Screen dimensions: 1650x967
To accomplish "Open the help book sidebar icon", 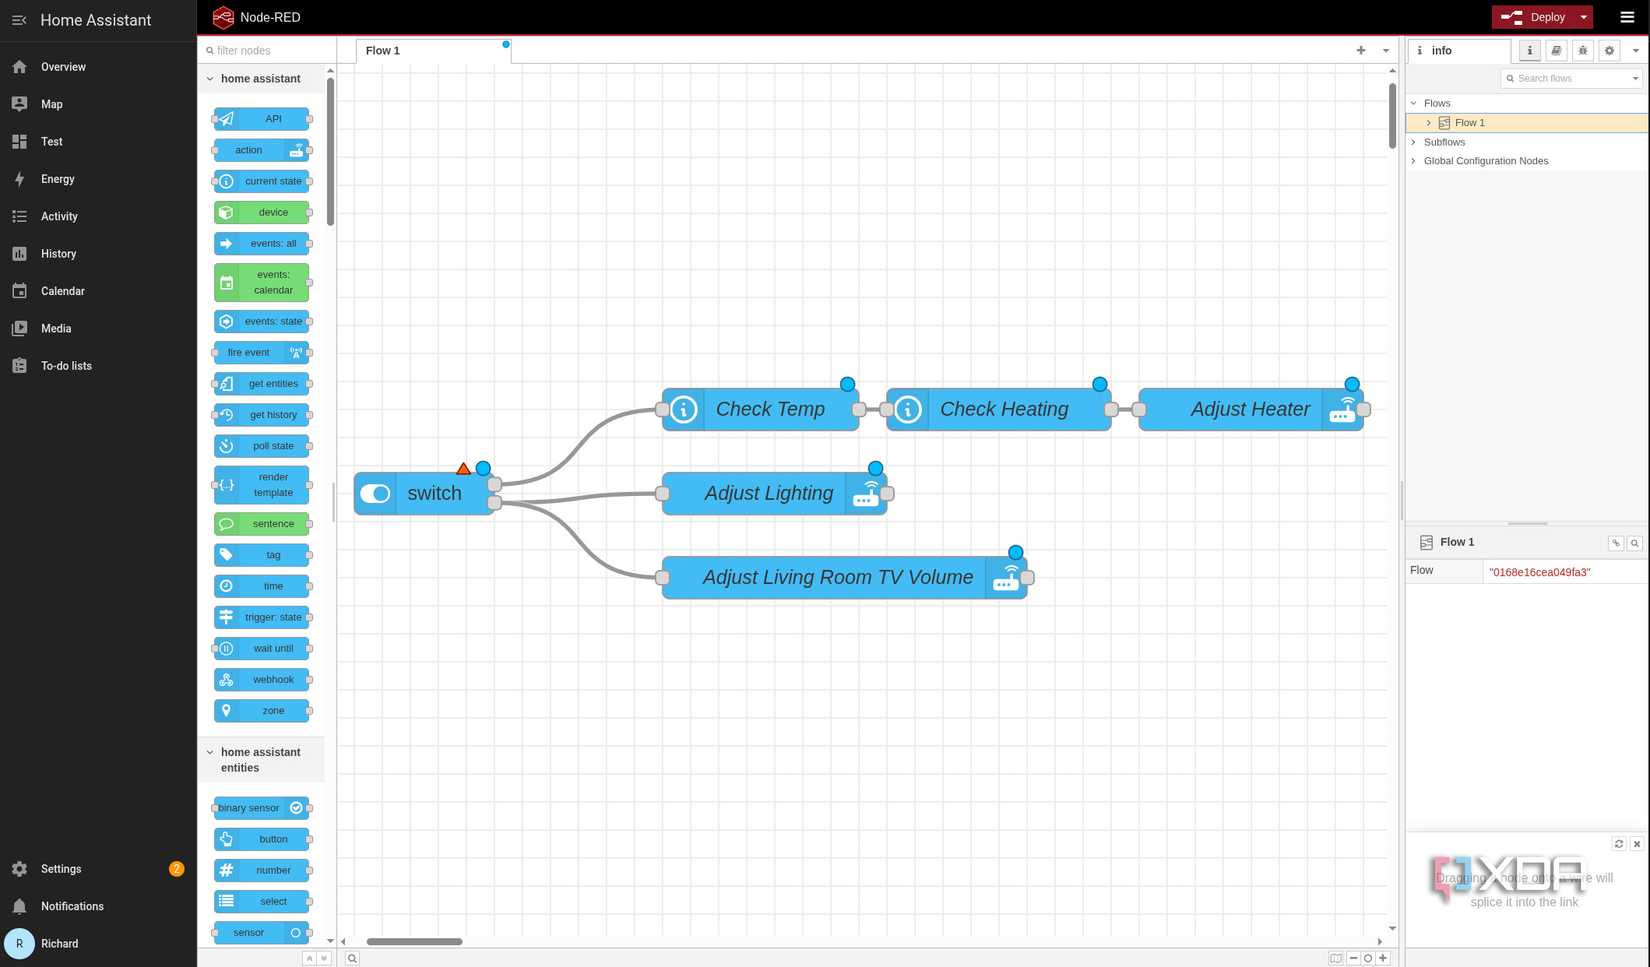I will [1556, 51].
